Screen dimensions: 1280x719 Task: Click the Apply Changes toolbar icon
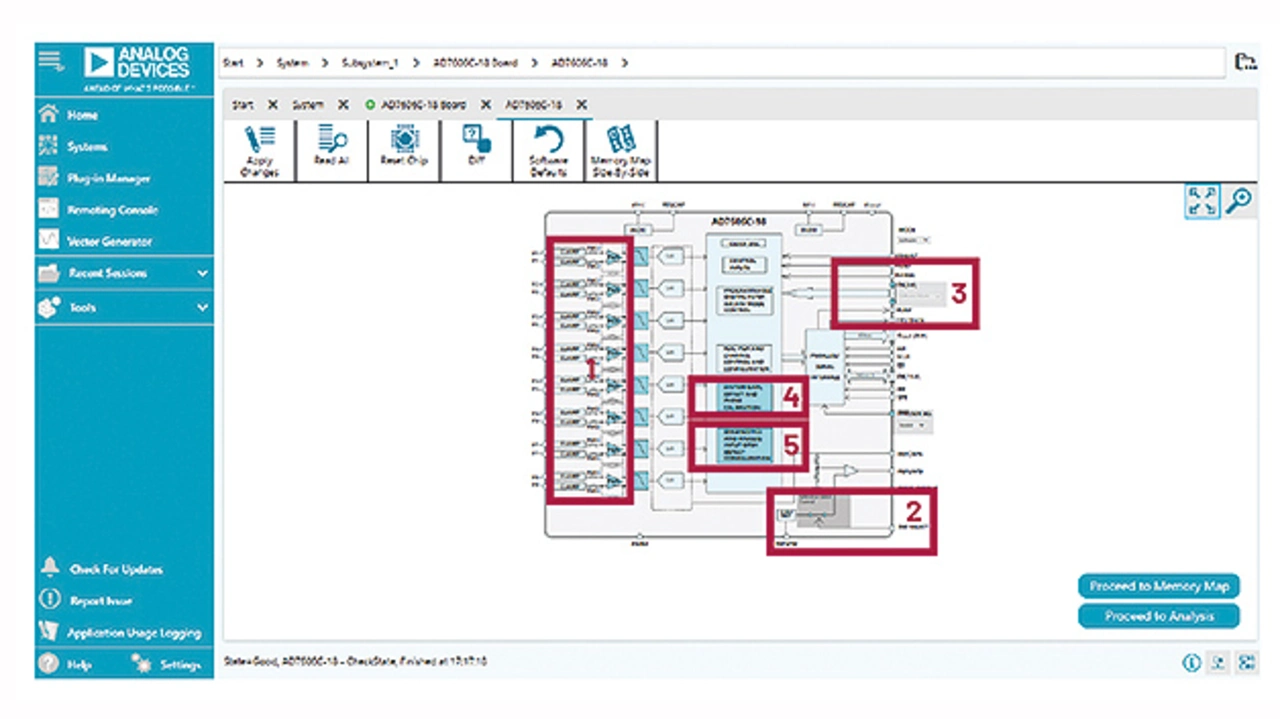(x=259, y=150)
